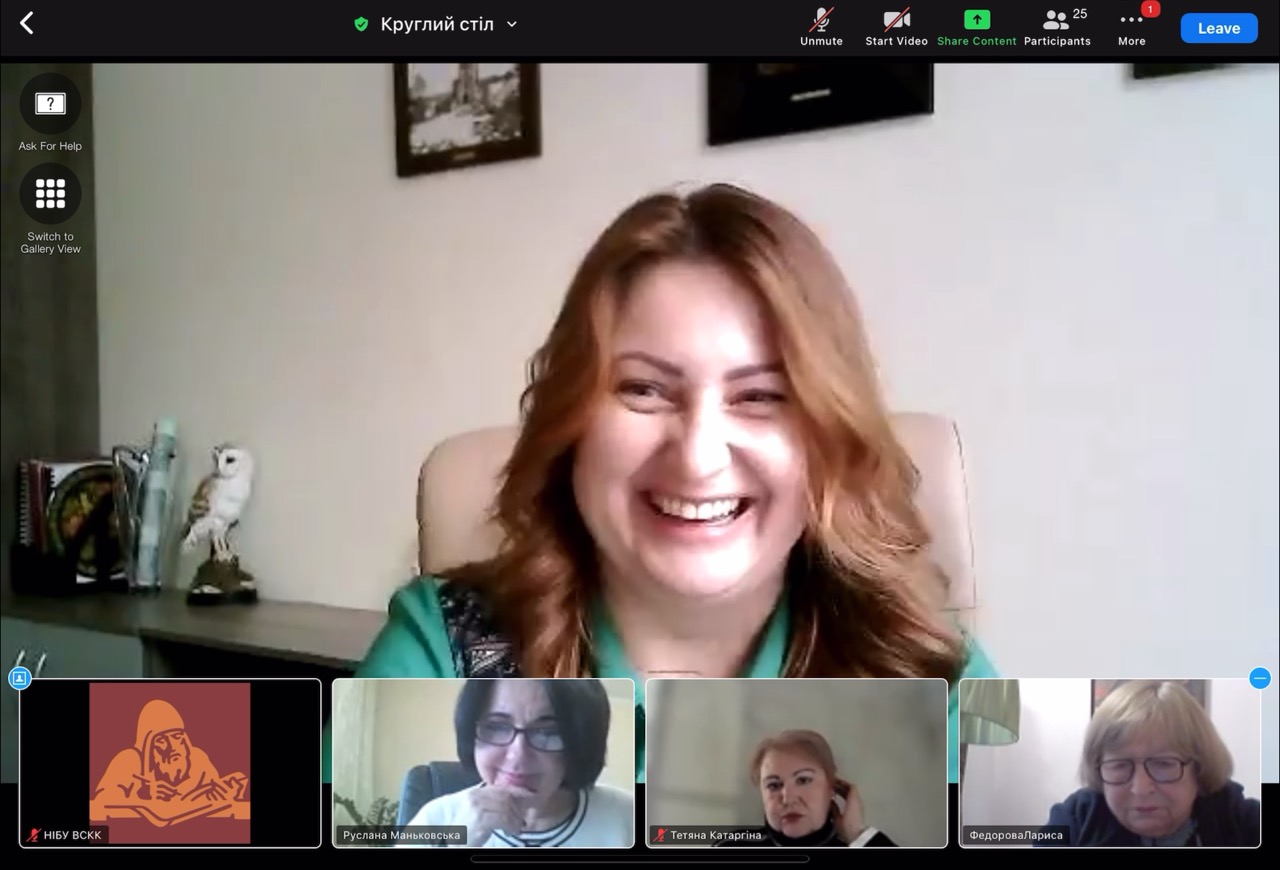This screenshot has height=870, width=1280.
Task: Open the More options menu
Action: tap(1131, 27)
